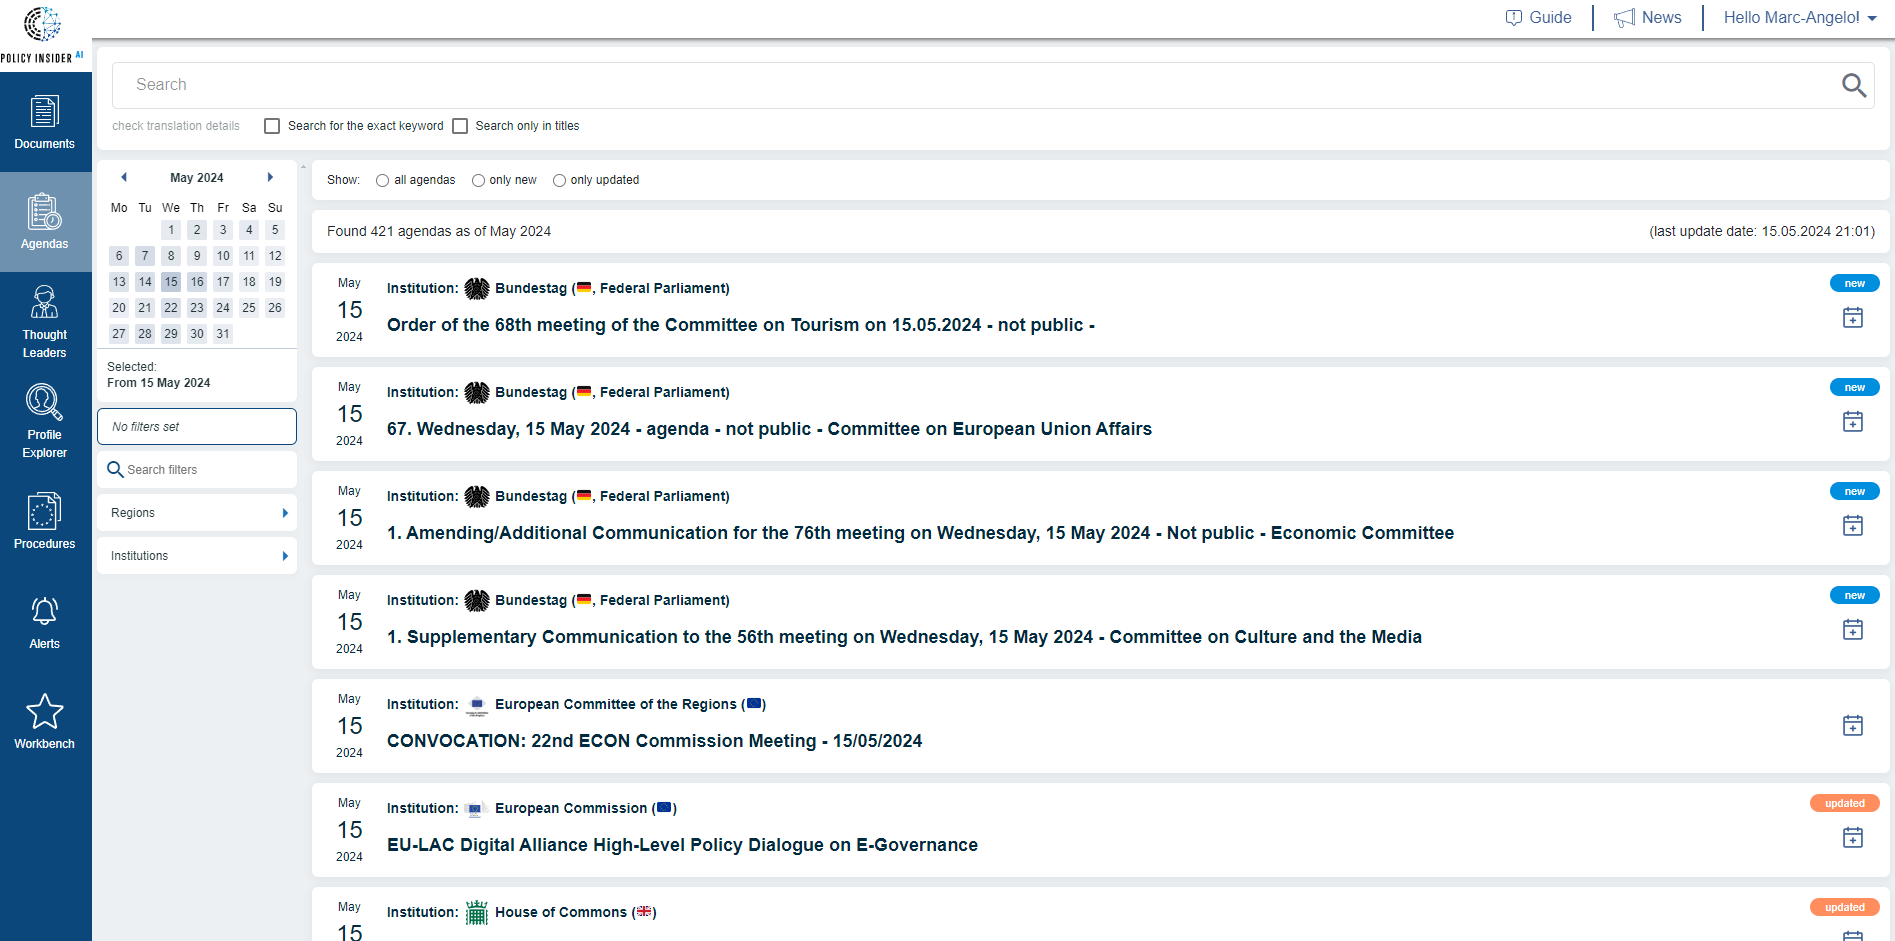Go to next month in calendar
This screenshot has height=941, width=1895.
pyautogui.click(x=270, y=178)
